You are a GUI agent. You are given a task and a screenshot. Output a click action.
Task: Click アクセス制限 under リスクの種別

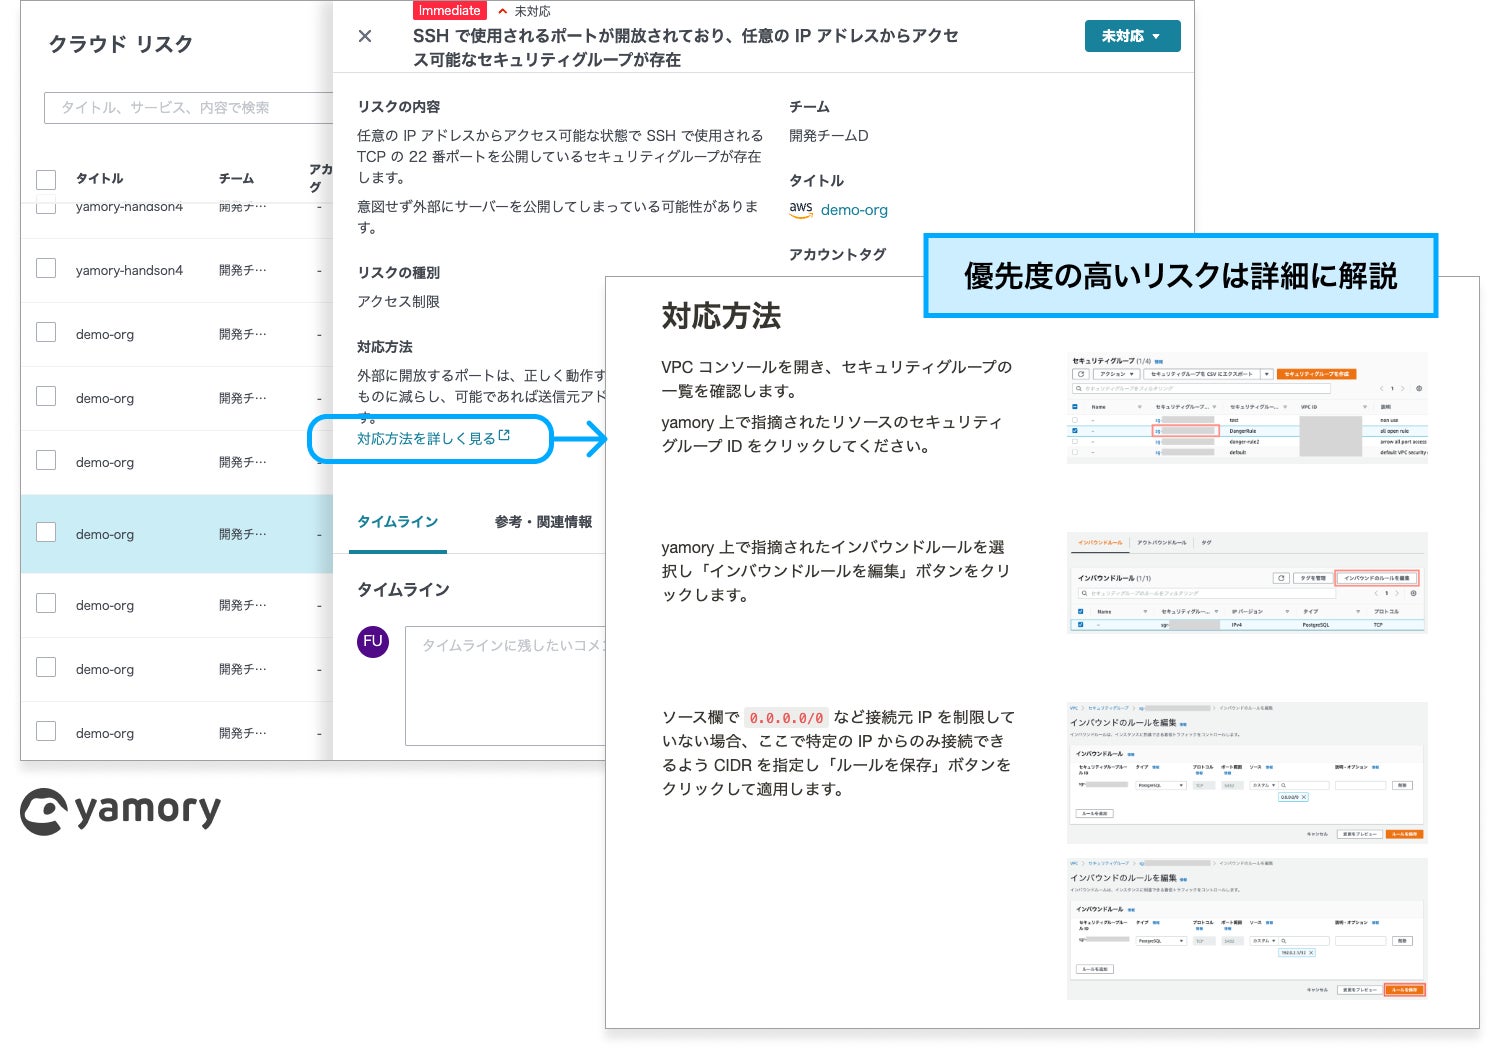pos(398,302)
